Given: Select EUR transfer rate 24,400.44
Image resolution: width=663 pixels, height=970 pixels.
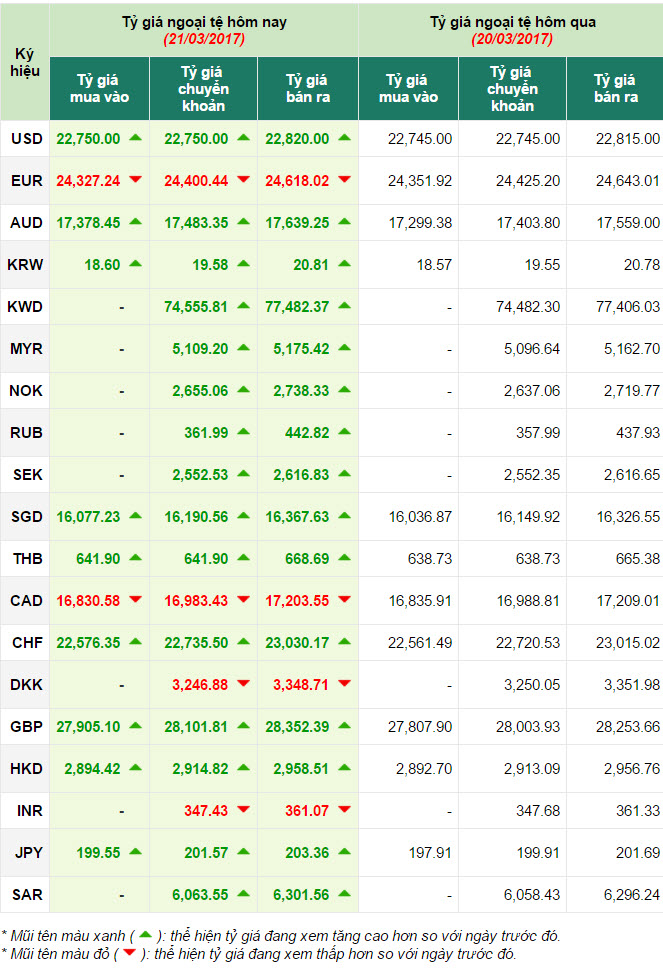Looking at the screenshot, I should [x=196, y=181].
